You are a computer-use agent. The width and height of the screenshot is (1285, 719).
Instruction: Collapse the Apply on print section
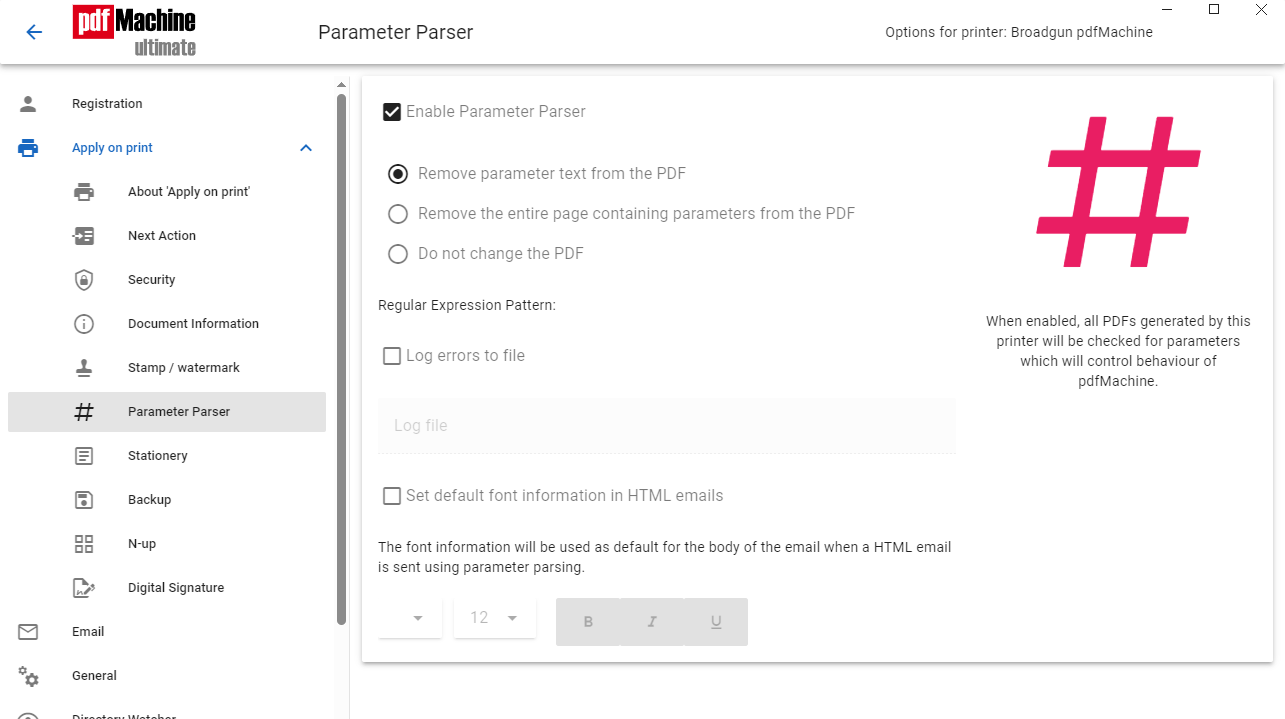[x=306, y=148]
